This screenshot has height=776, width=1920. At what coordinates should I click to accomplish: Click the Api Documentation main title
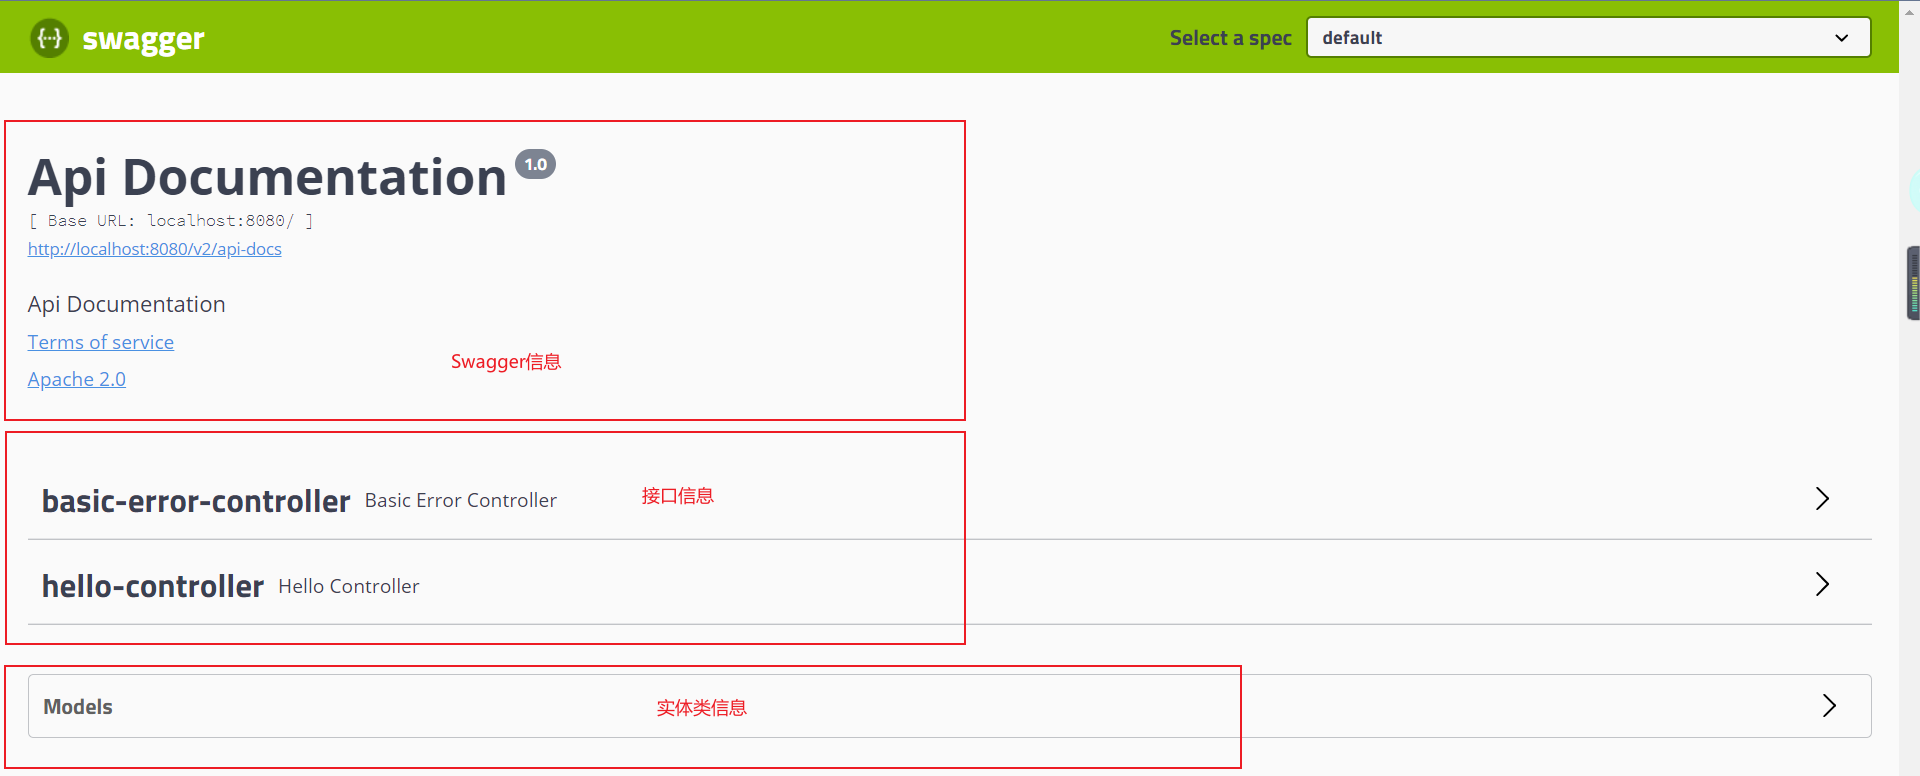[267, 177]
